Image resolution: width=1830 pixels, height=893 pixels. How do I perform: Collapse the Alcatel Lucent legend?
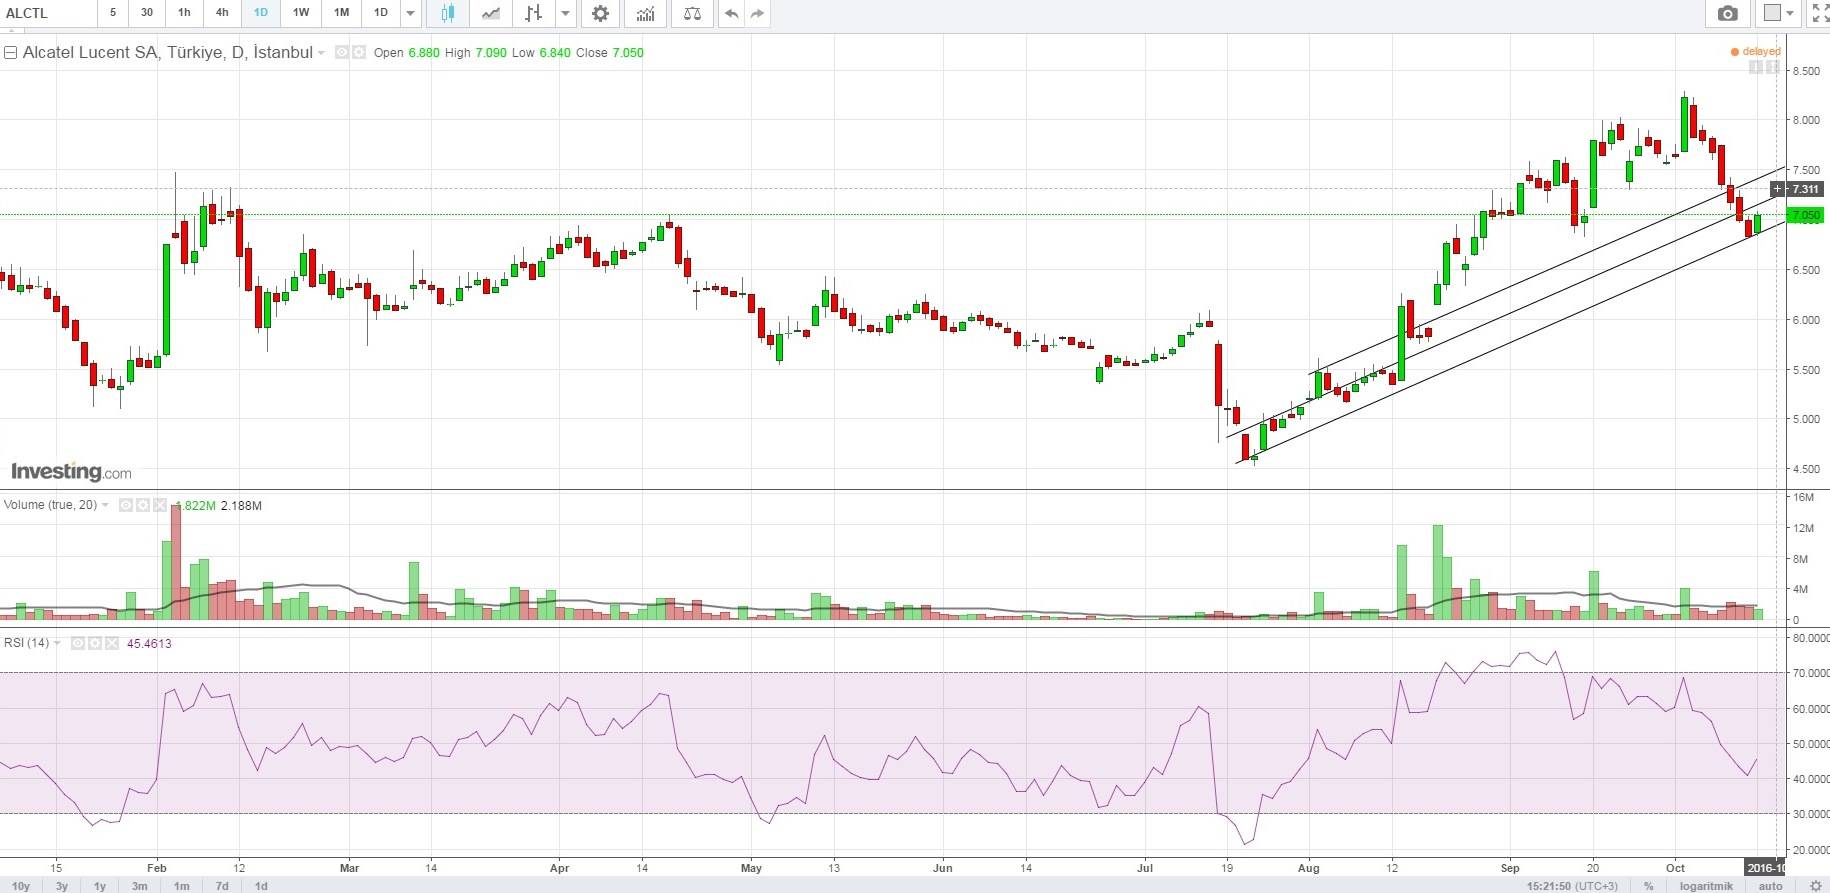click(x=11, y=53)
